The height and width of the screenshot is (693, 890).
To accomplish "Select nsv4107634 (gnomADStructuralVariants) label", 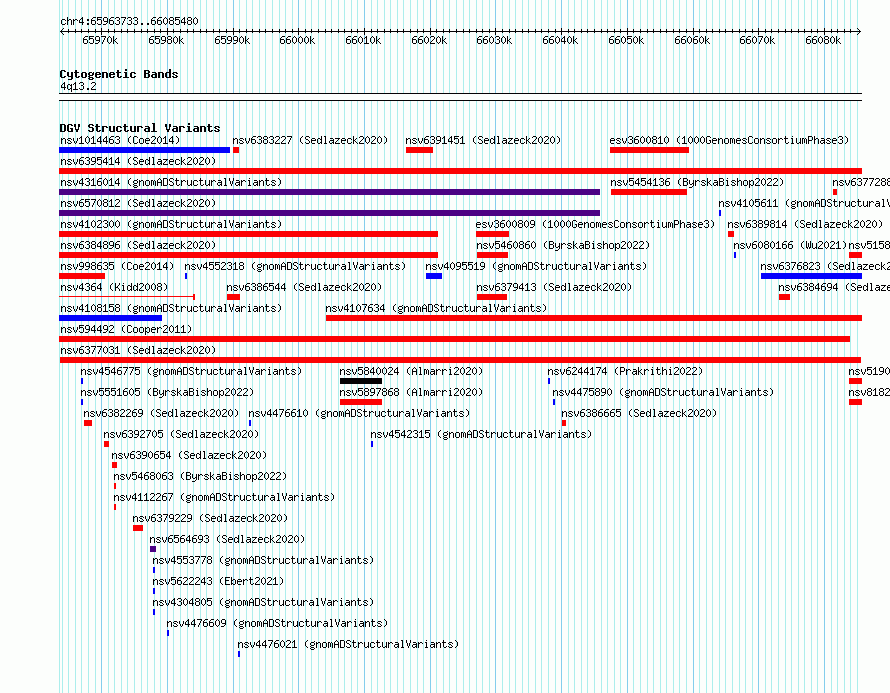I will [x=436, y=308].
